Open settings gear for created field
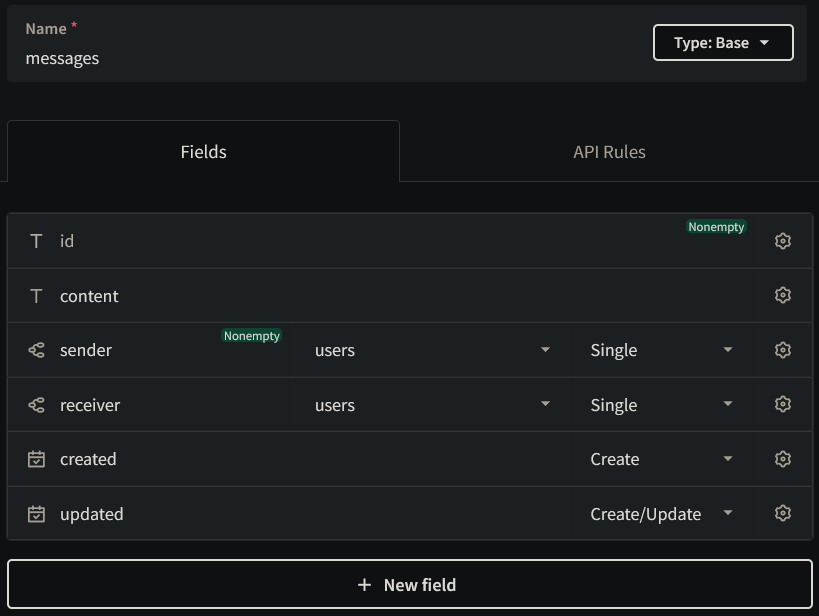The image size is (819, 616). [x=783, y=459]
